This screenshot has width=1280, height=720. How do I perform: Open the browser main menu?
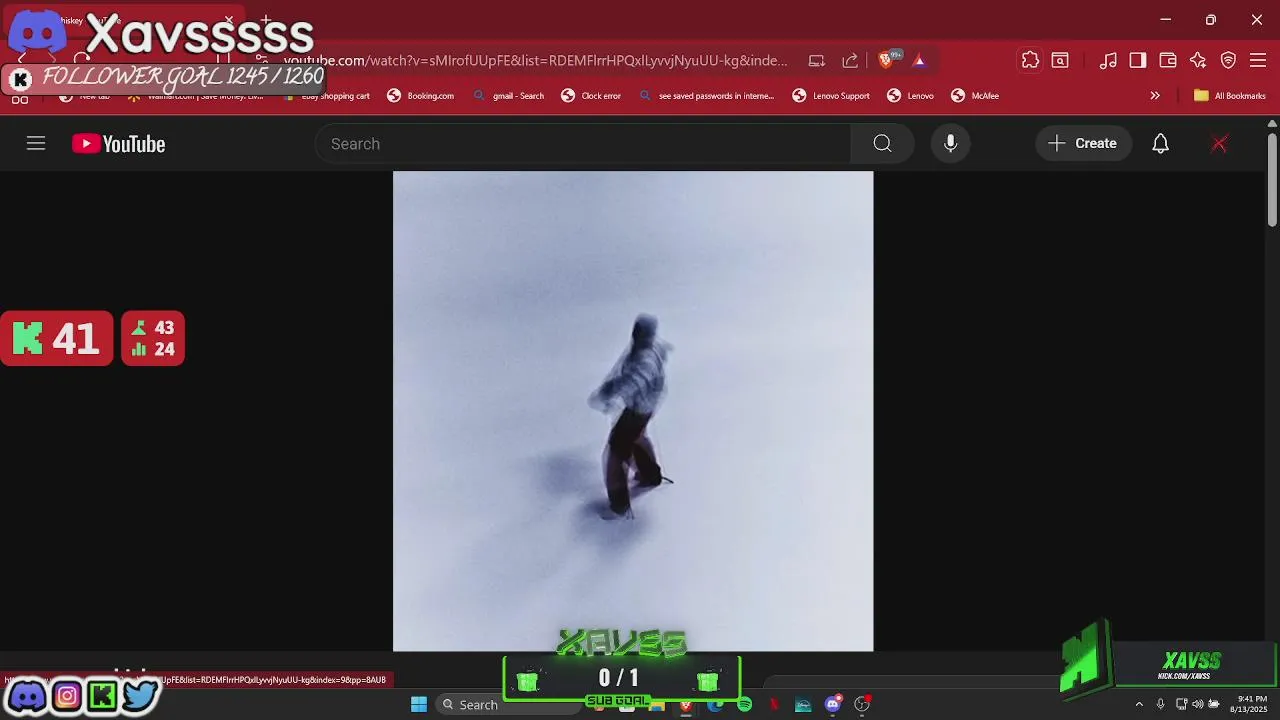[x=1258, y=61]
